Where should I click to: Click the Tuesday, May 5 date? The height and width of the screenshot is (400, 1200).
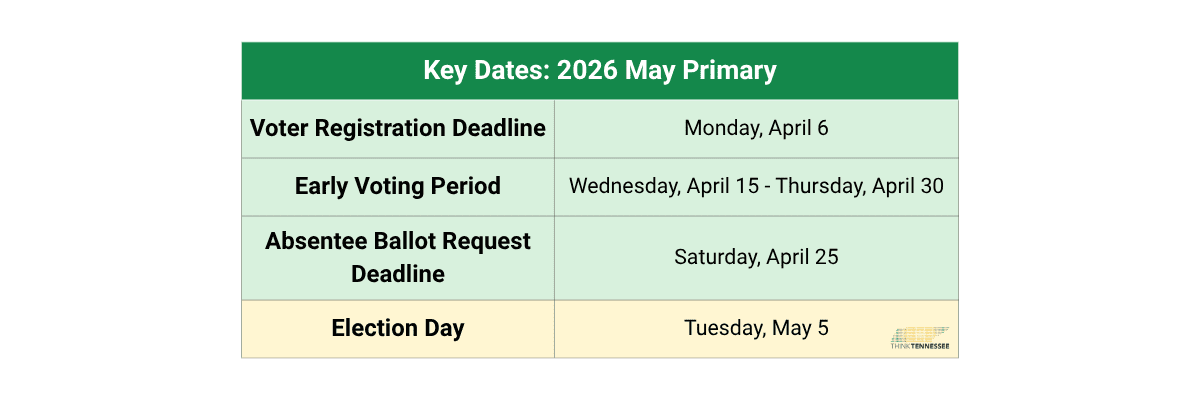(756, 328)
